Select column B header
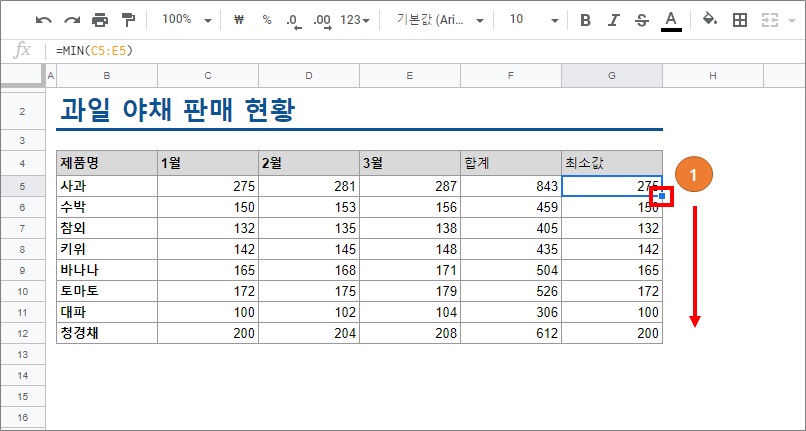Image resolution: width=806 pixels, height=431 pixels. pyautogui.click(x=107, y=76)
